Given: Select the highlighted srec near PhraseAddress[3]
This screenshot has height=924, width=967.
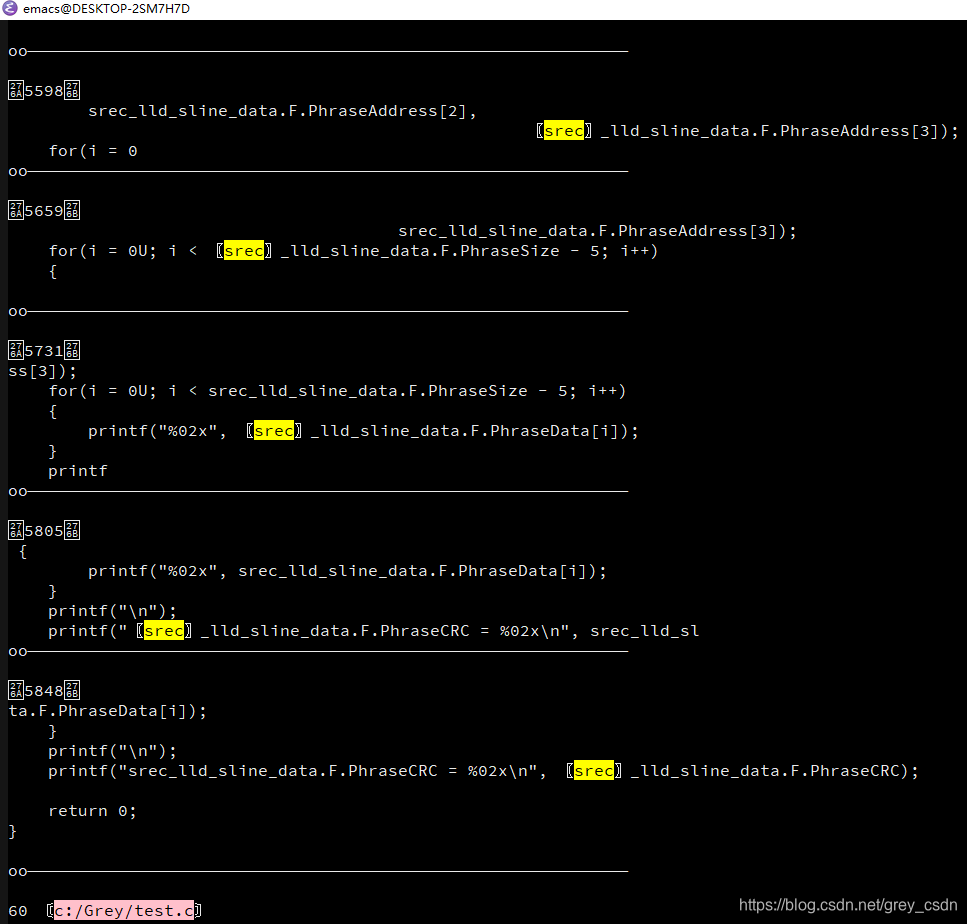Looking at the screenshot, I should point(563,130).
